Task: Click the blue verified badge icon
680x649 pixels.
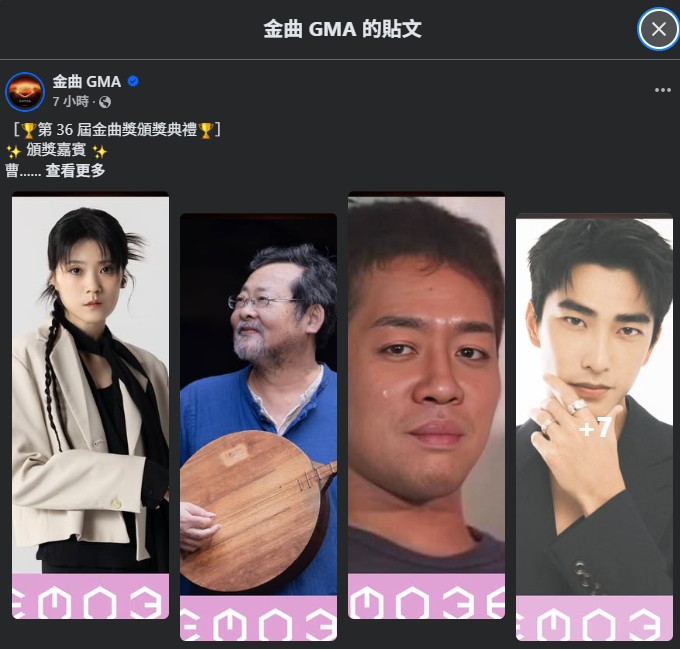Action: tap(133, 81)
